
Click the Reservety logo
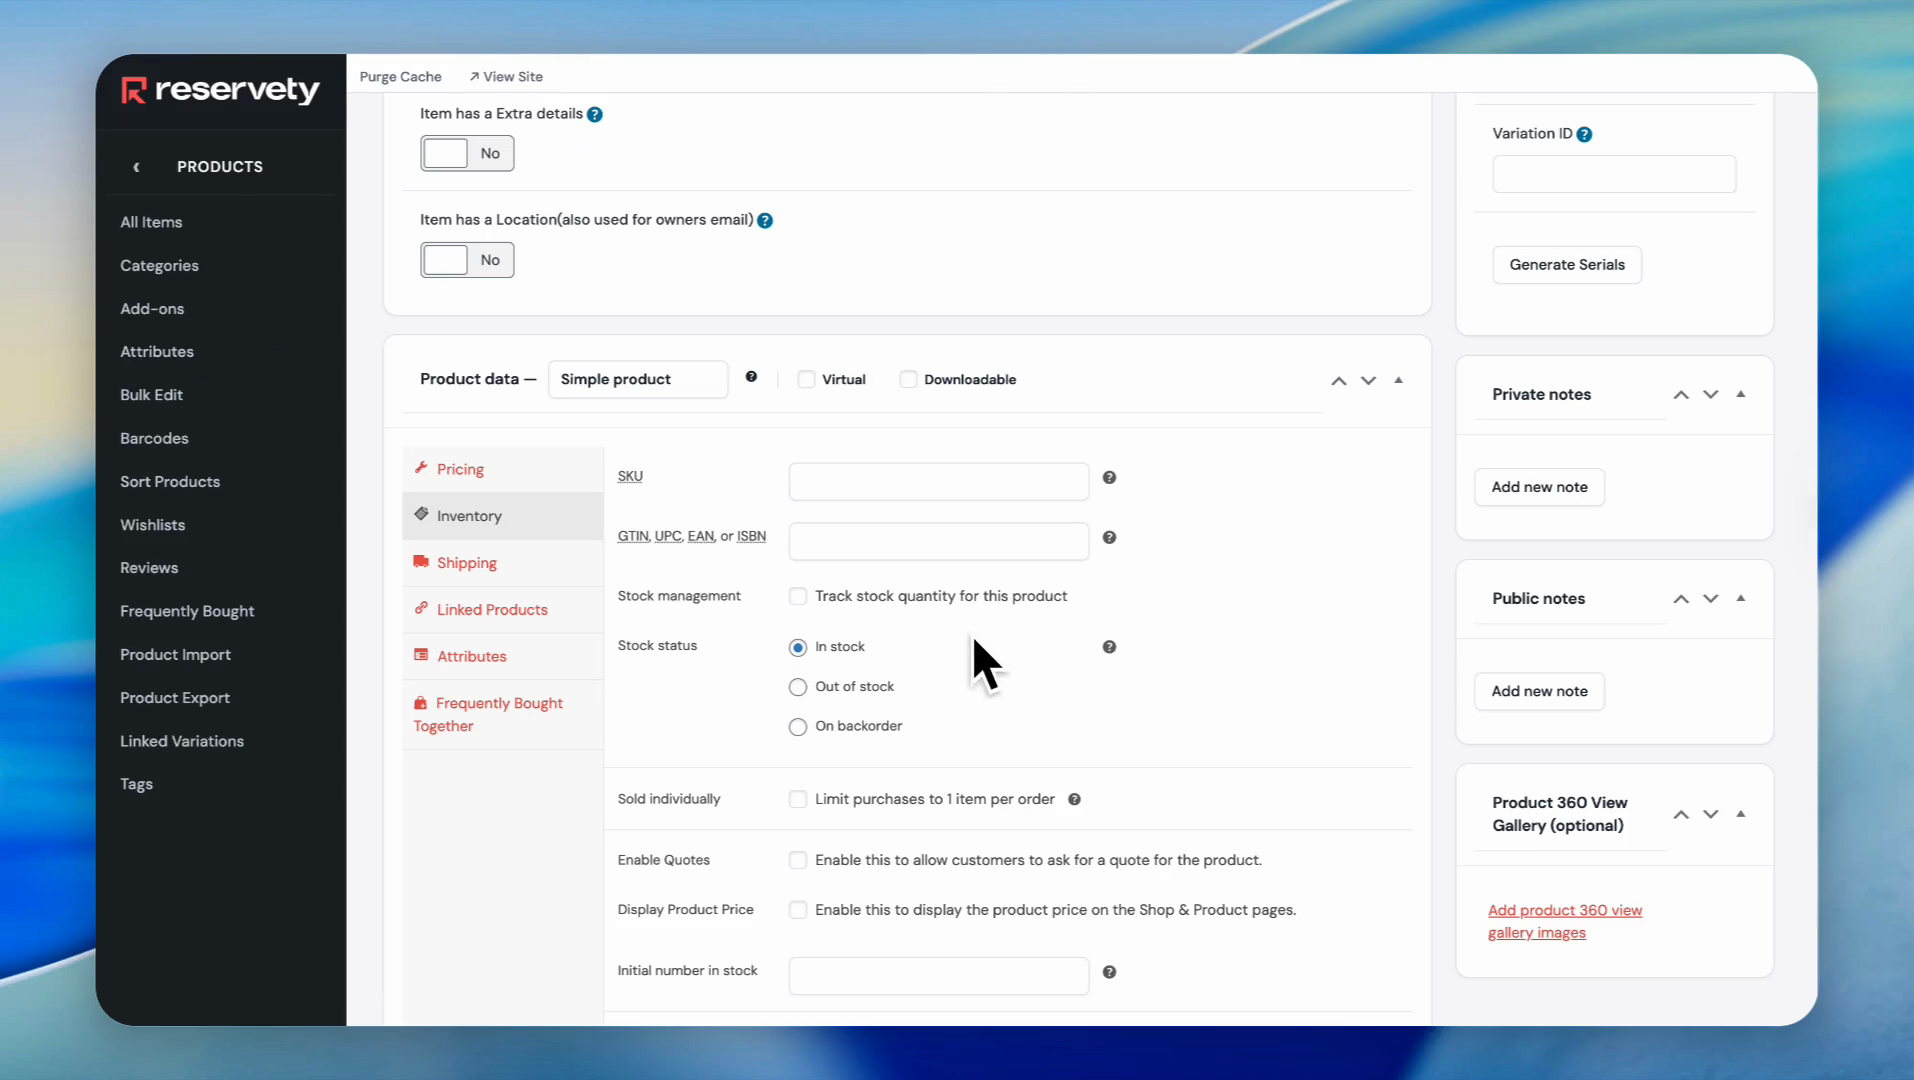[220, 90]
